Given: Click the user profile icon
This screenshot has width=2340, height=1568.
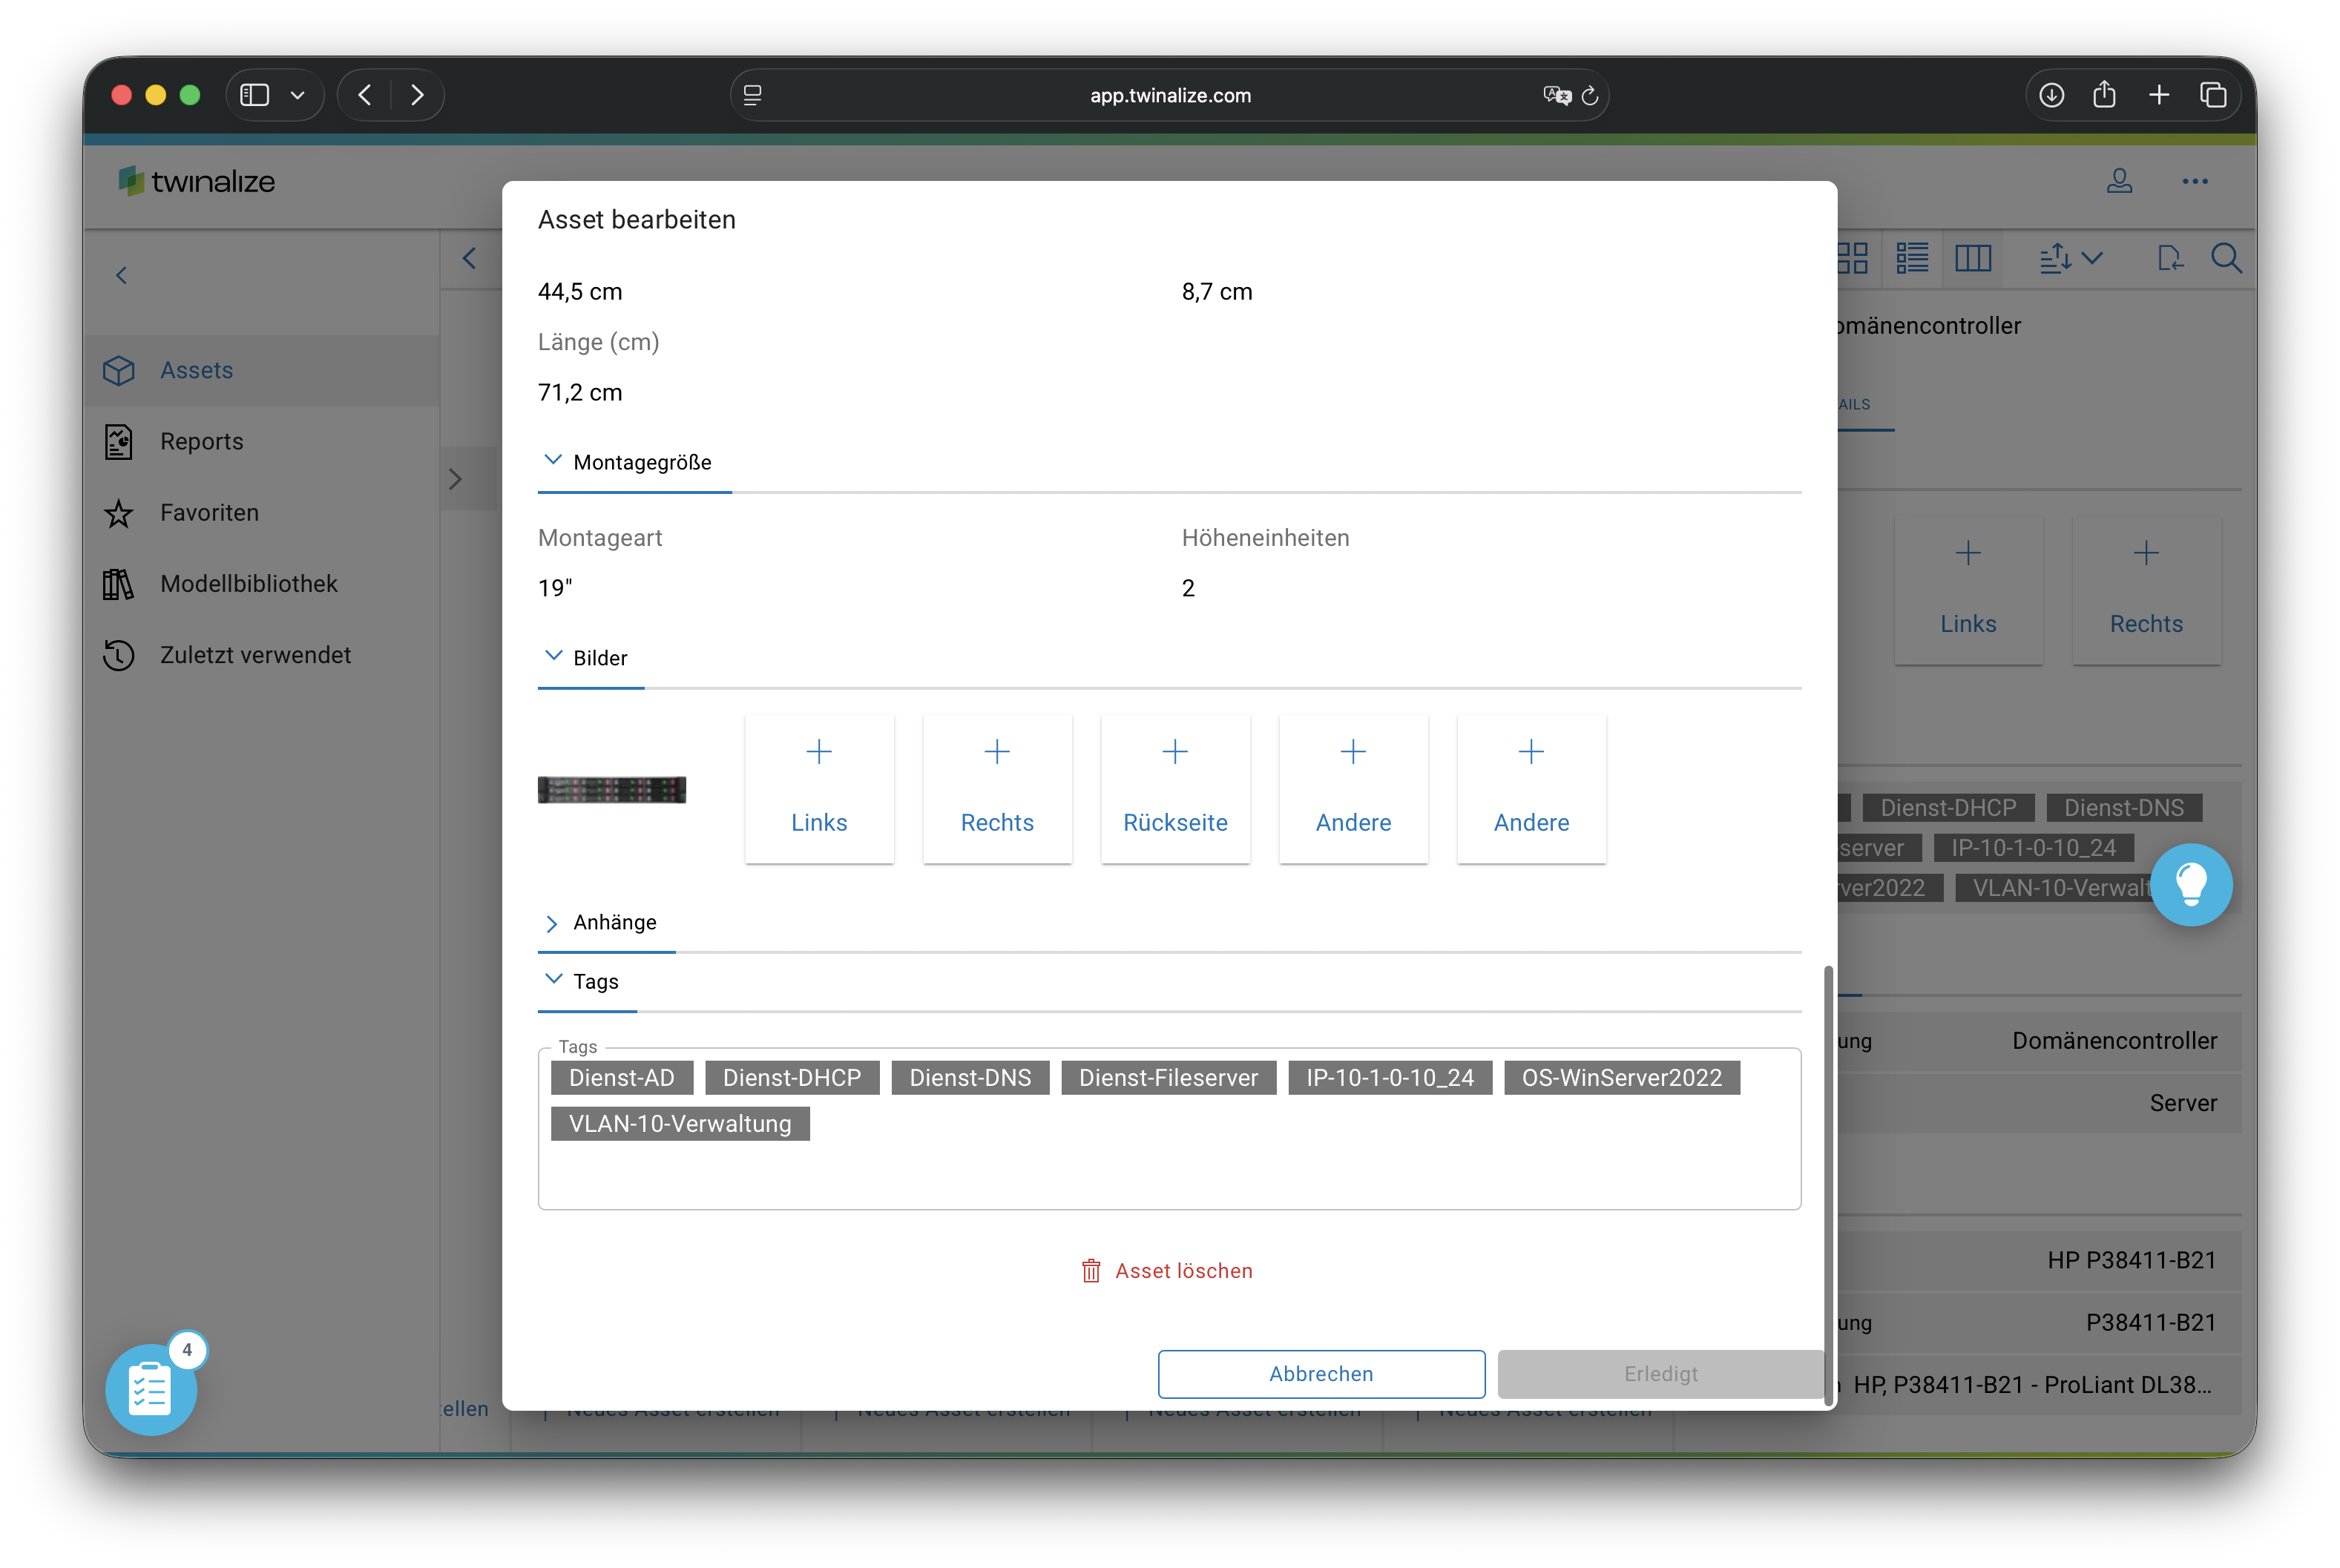Looking at the screenshot, I should 2119,181.
